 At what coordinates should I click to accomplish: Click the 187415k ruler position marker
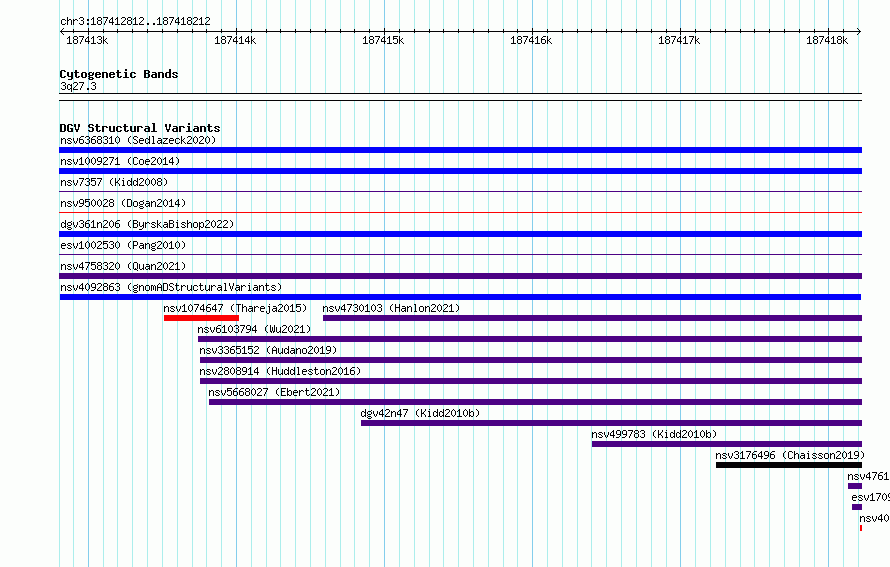[383, 40]
